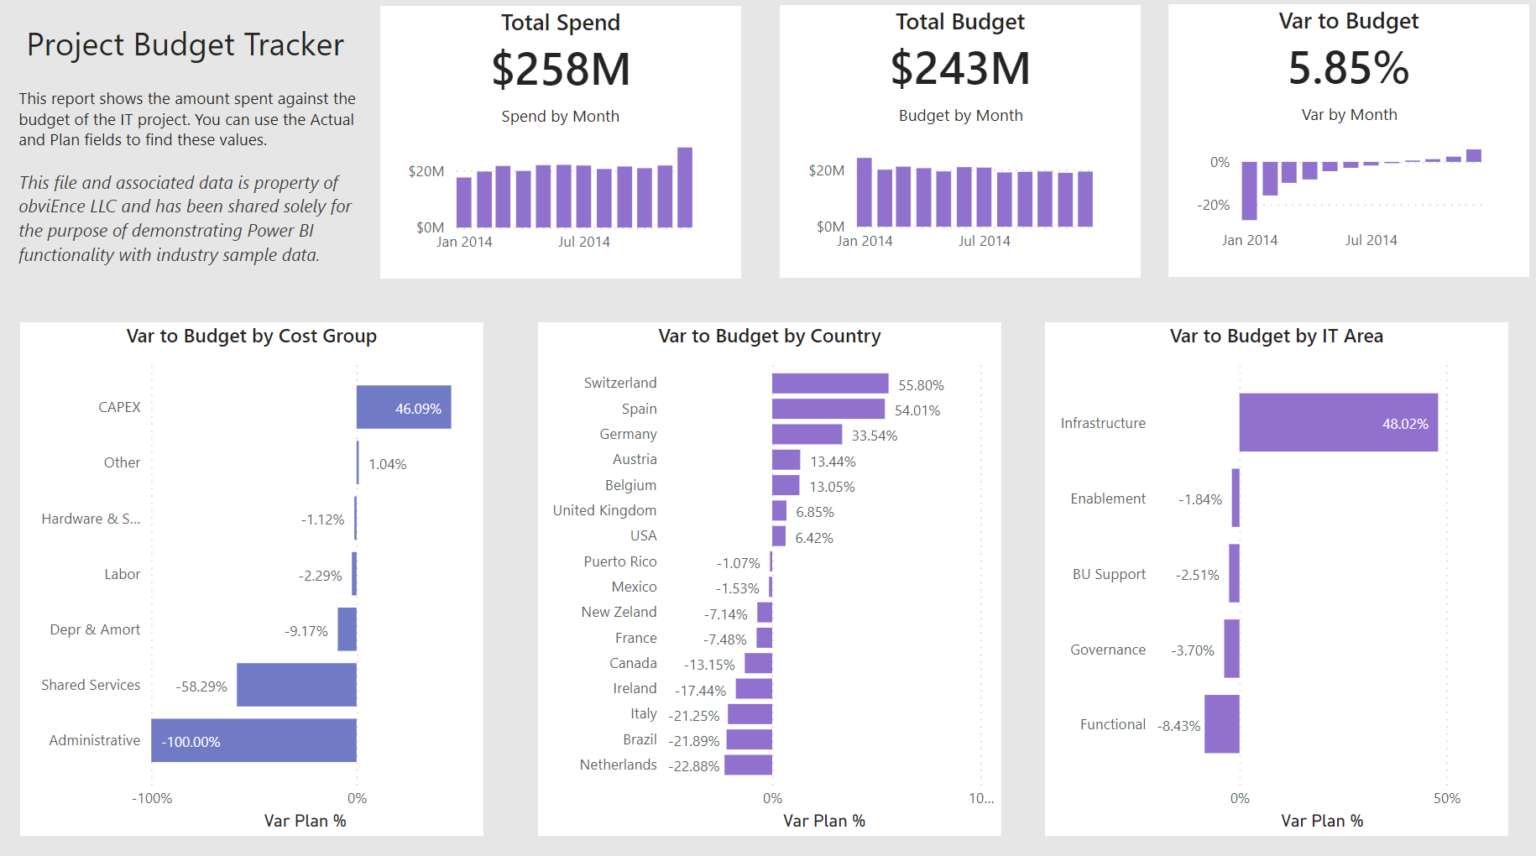Click the Administrative bar at -100.00%
1536x856 pixels.
[x=253, y=741]
